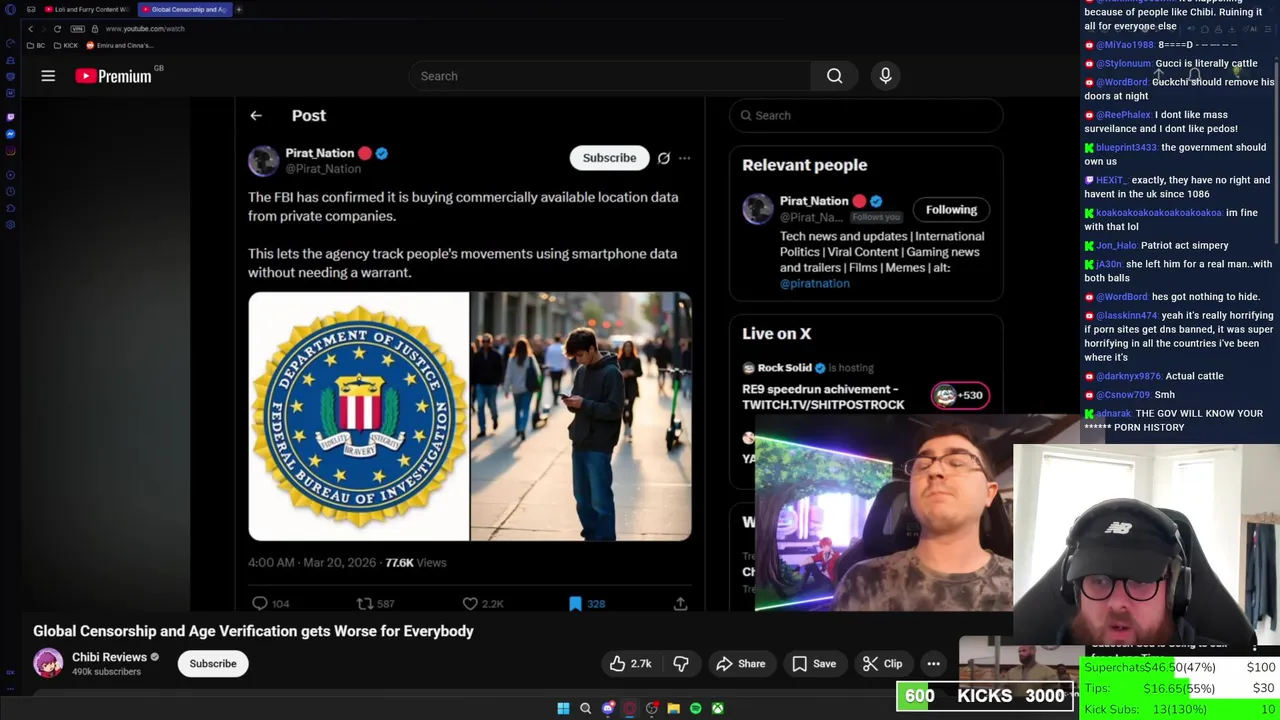The width and height of the screenshot is (1280, 720).
Task: Open the Pirat_Nation post author avatar
Action: point(264,160)
